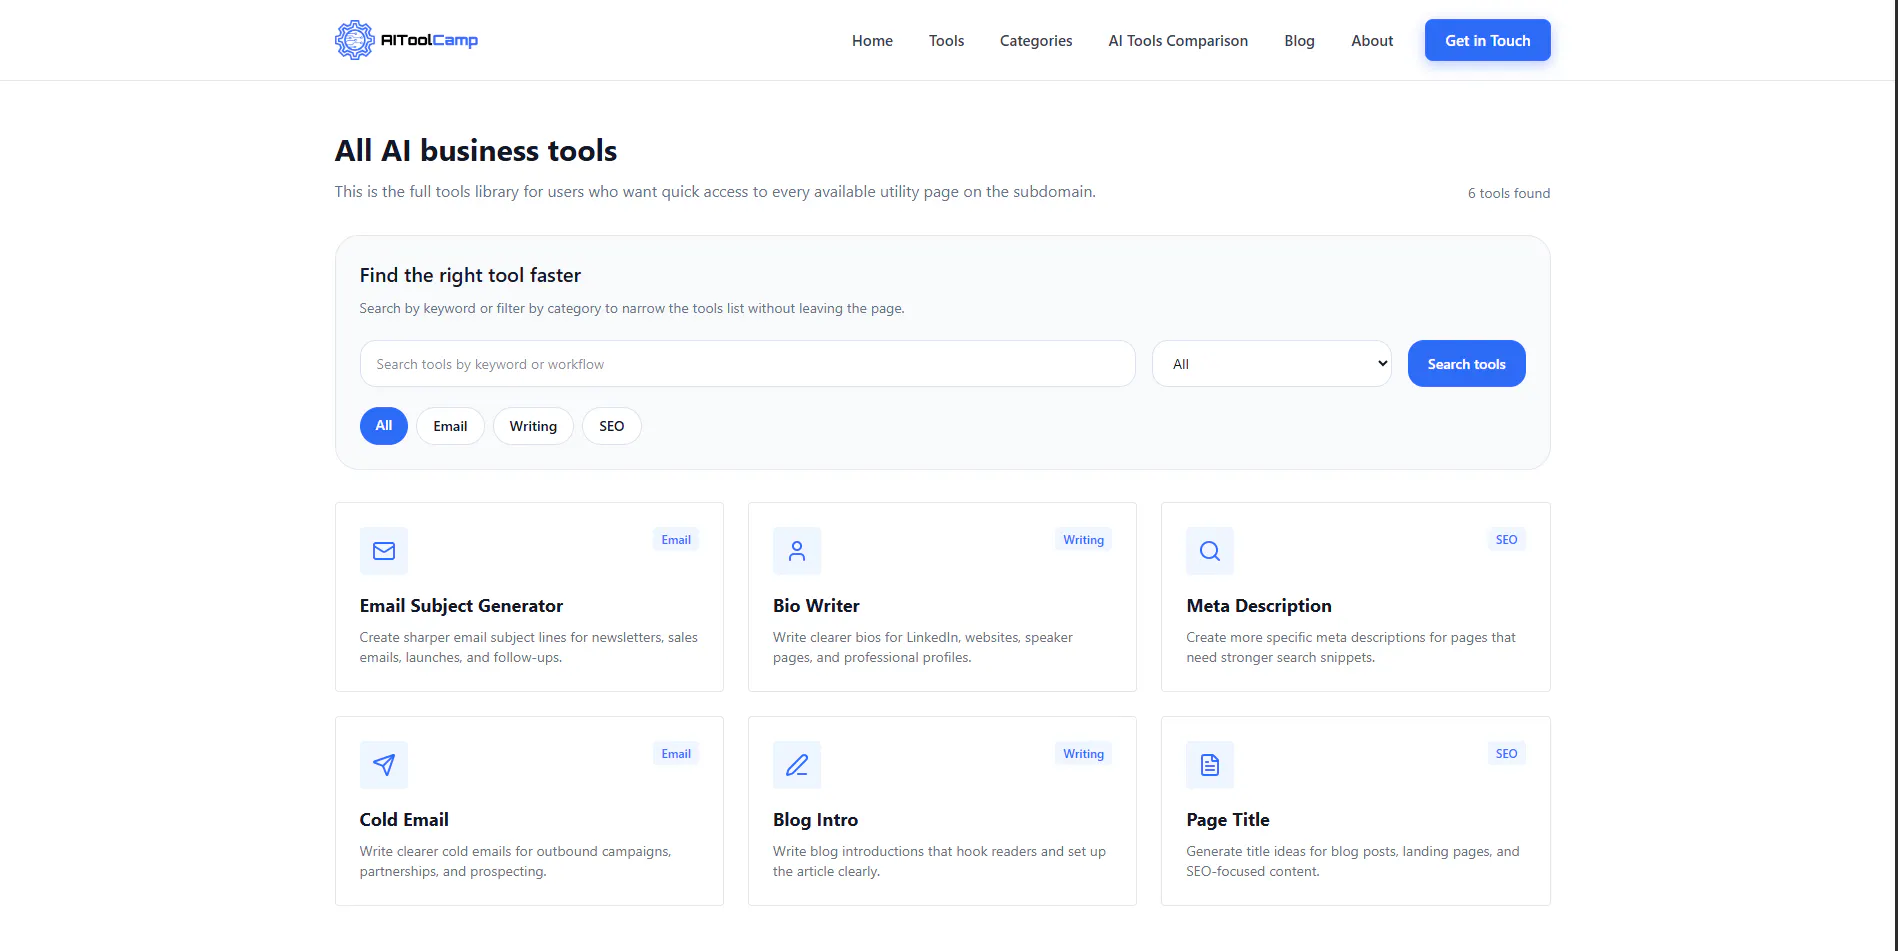
Task: Open the About page link
Action: pyautogui.click(x=1372, y=41)
